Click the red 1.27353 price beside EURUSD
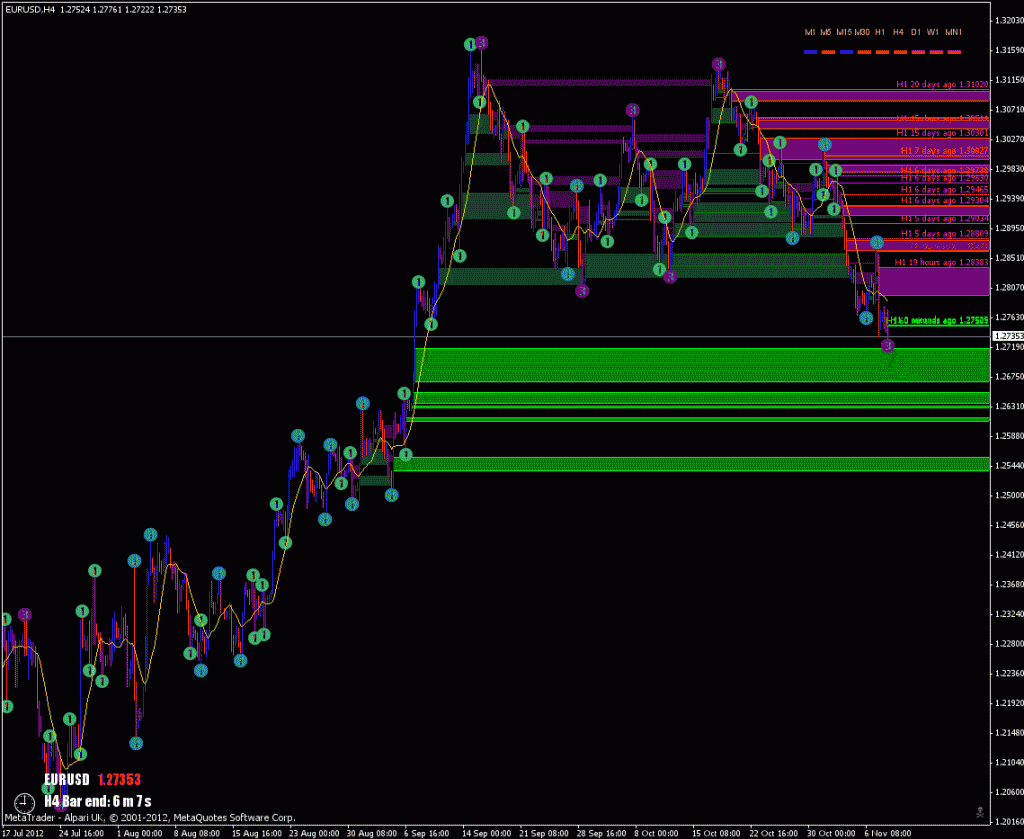This screenshot has width=1024, height=839. pyautogui.click(x=119, y=779)
